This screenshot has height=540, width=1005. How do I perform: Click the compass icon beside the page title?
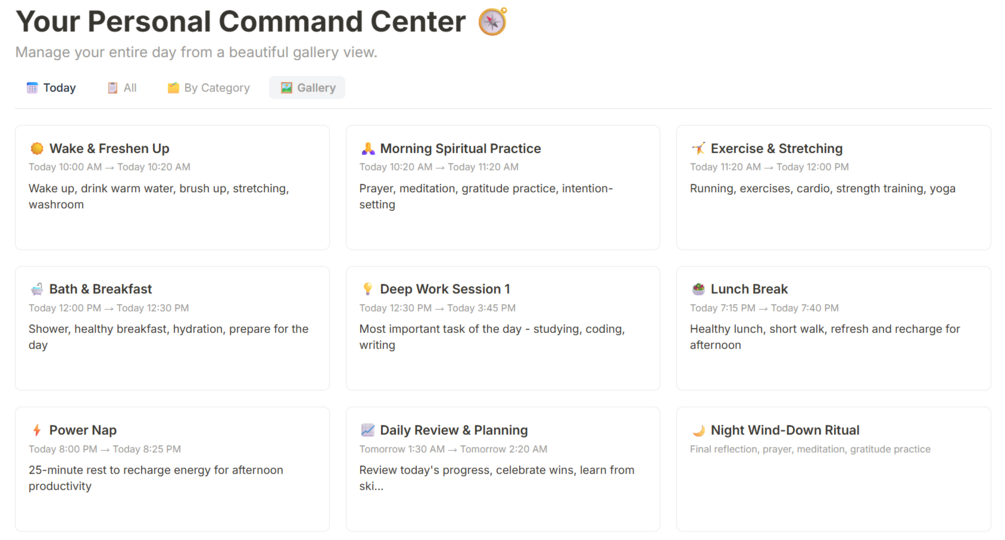pos(492,21)
